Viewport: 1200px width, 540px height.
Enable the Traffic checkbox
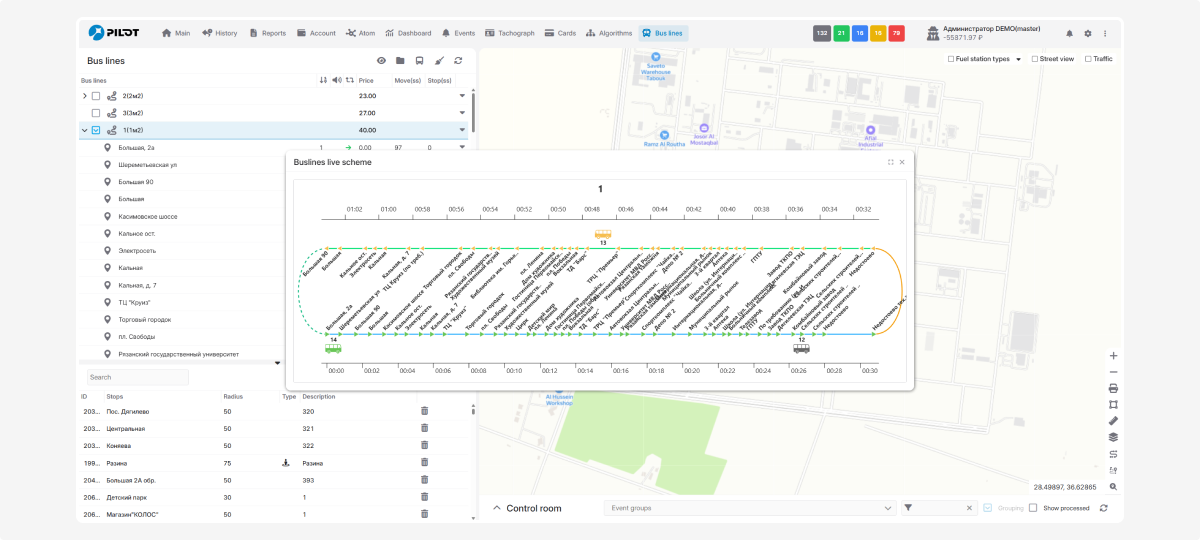[x=1086, y=59]
